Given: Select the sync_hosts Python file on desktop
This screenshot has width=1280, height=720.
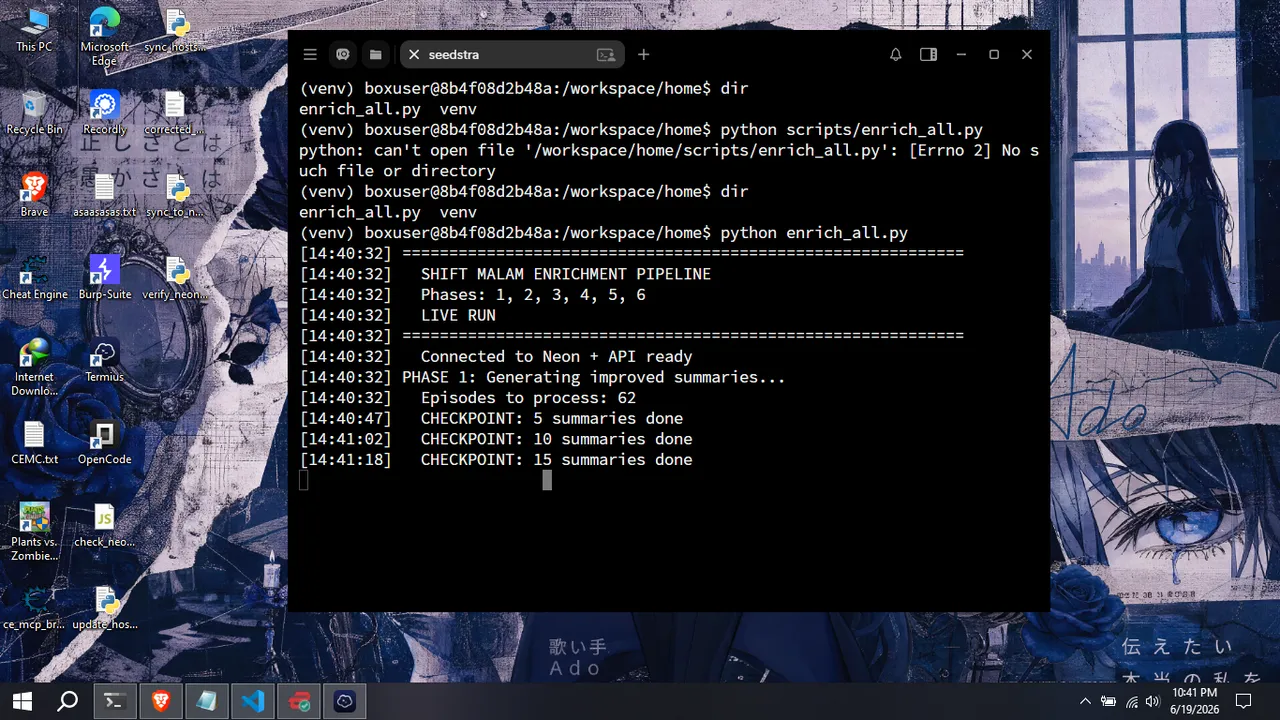Looking at the screenshot, I should (x=176, y=30).
